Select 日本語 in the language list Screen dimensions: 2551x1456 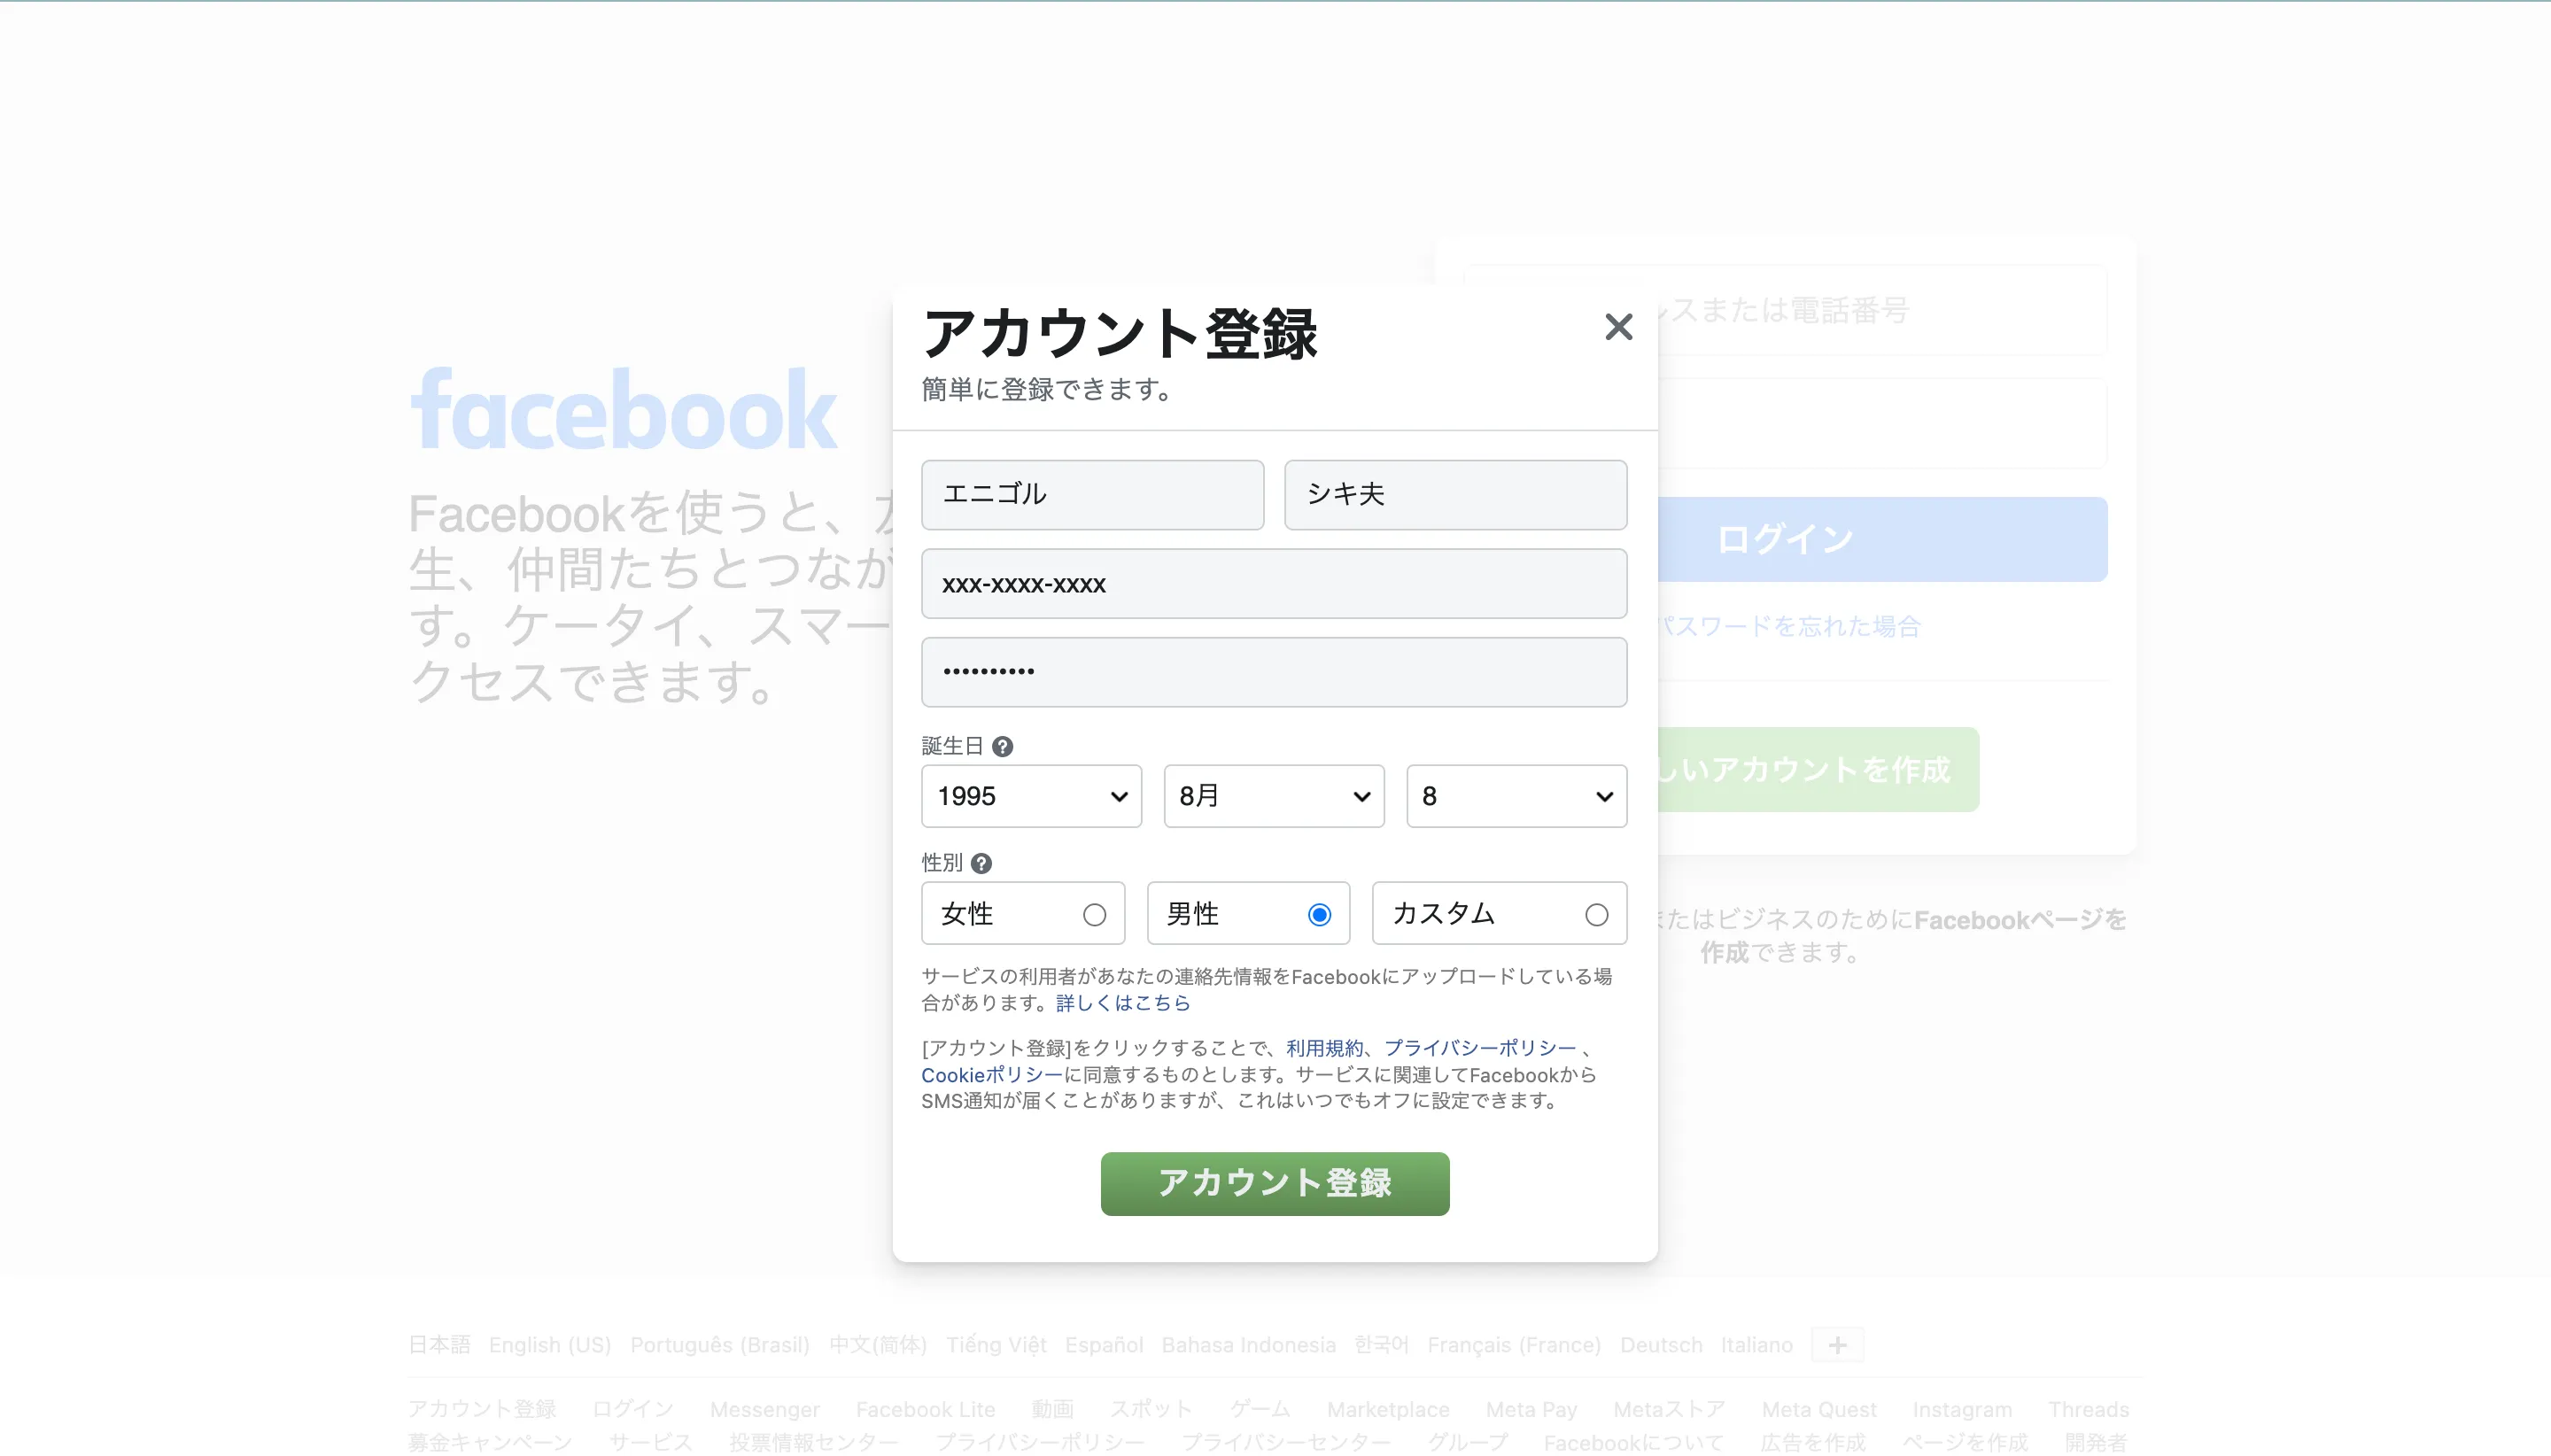point(439,1345)
